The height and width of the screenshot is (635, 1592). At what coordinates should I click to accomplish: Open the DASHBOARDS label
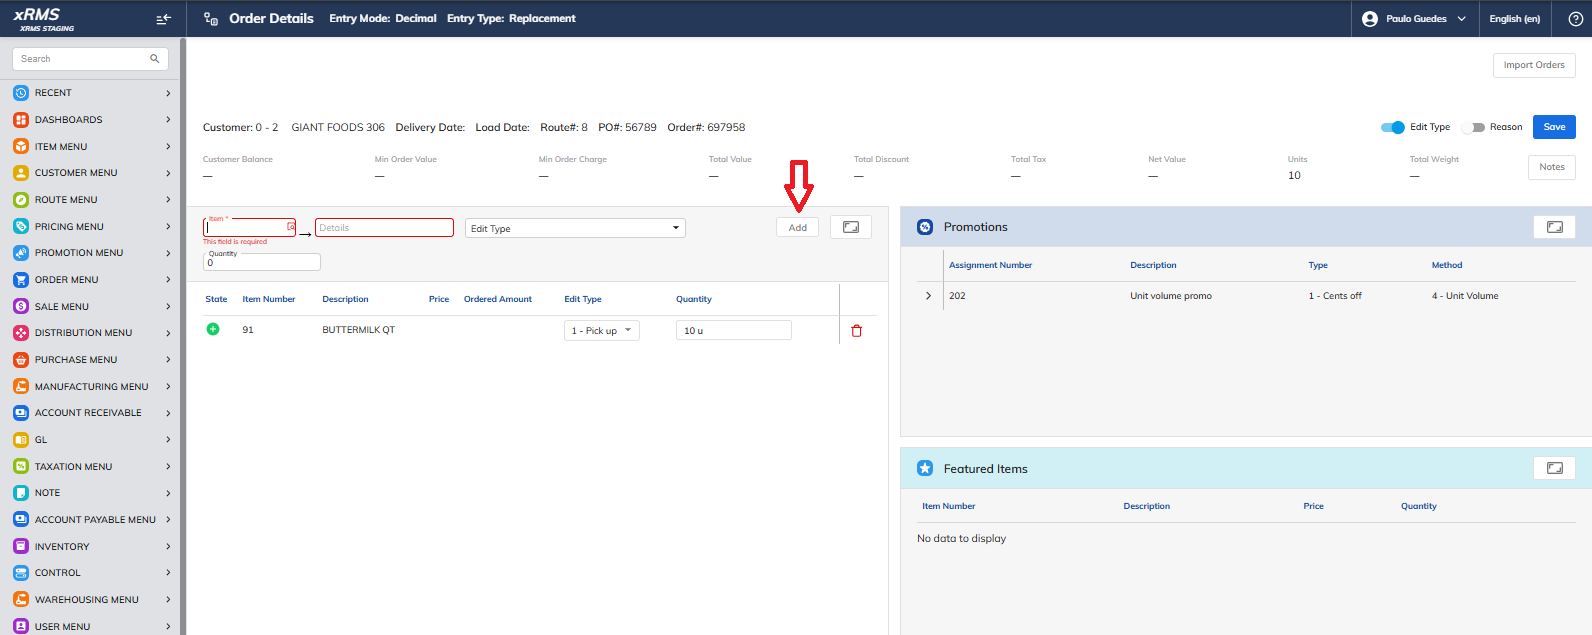(69, 120)
